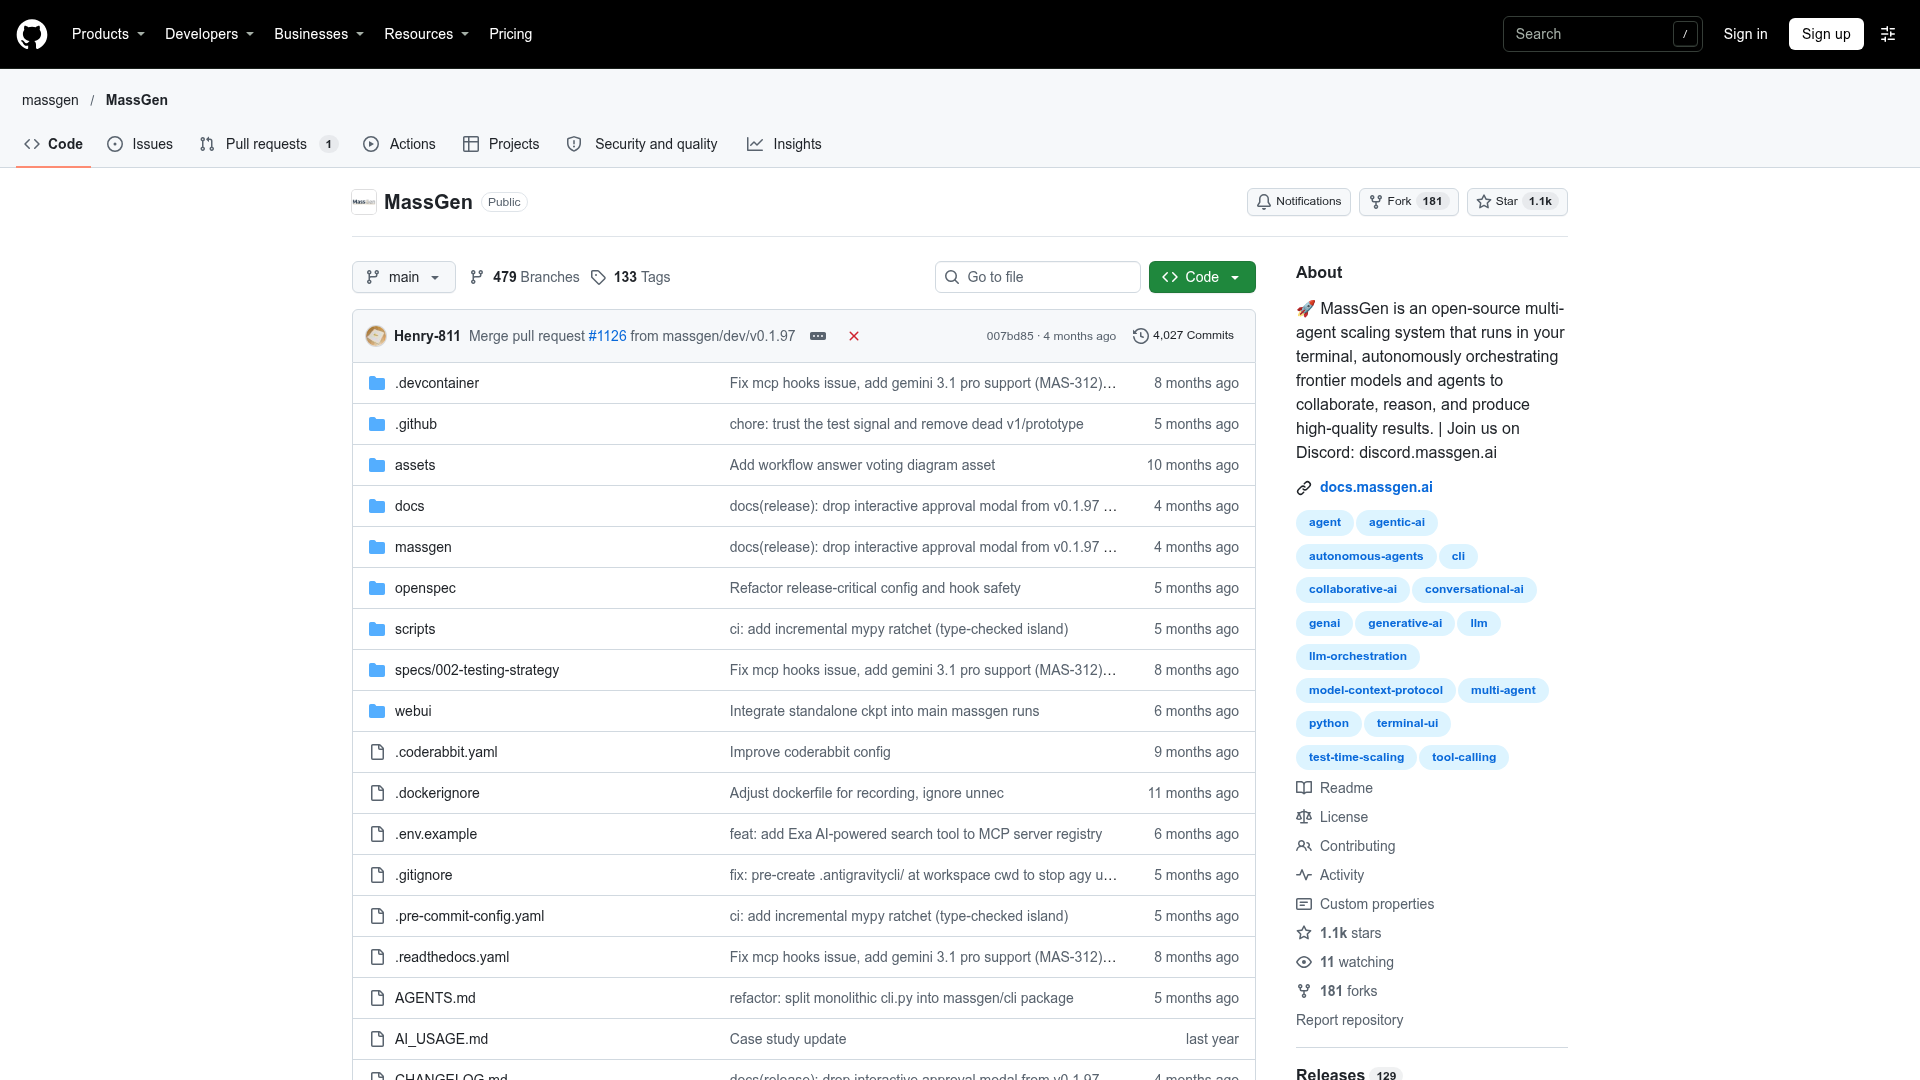Click the Activity pulse icon

pos(1304,875)
